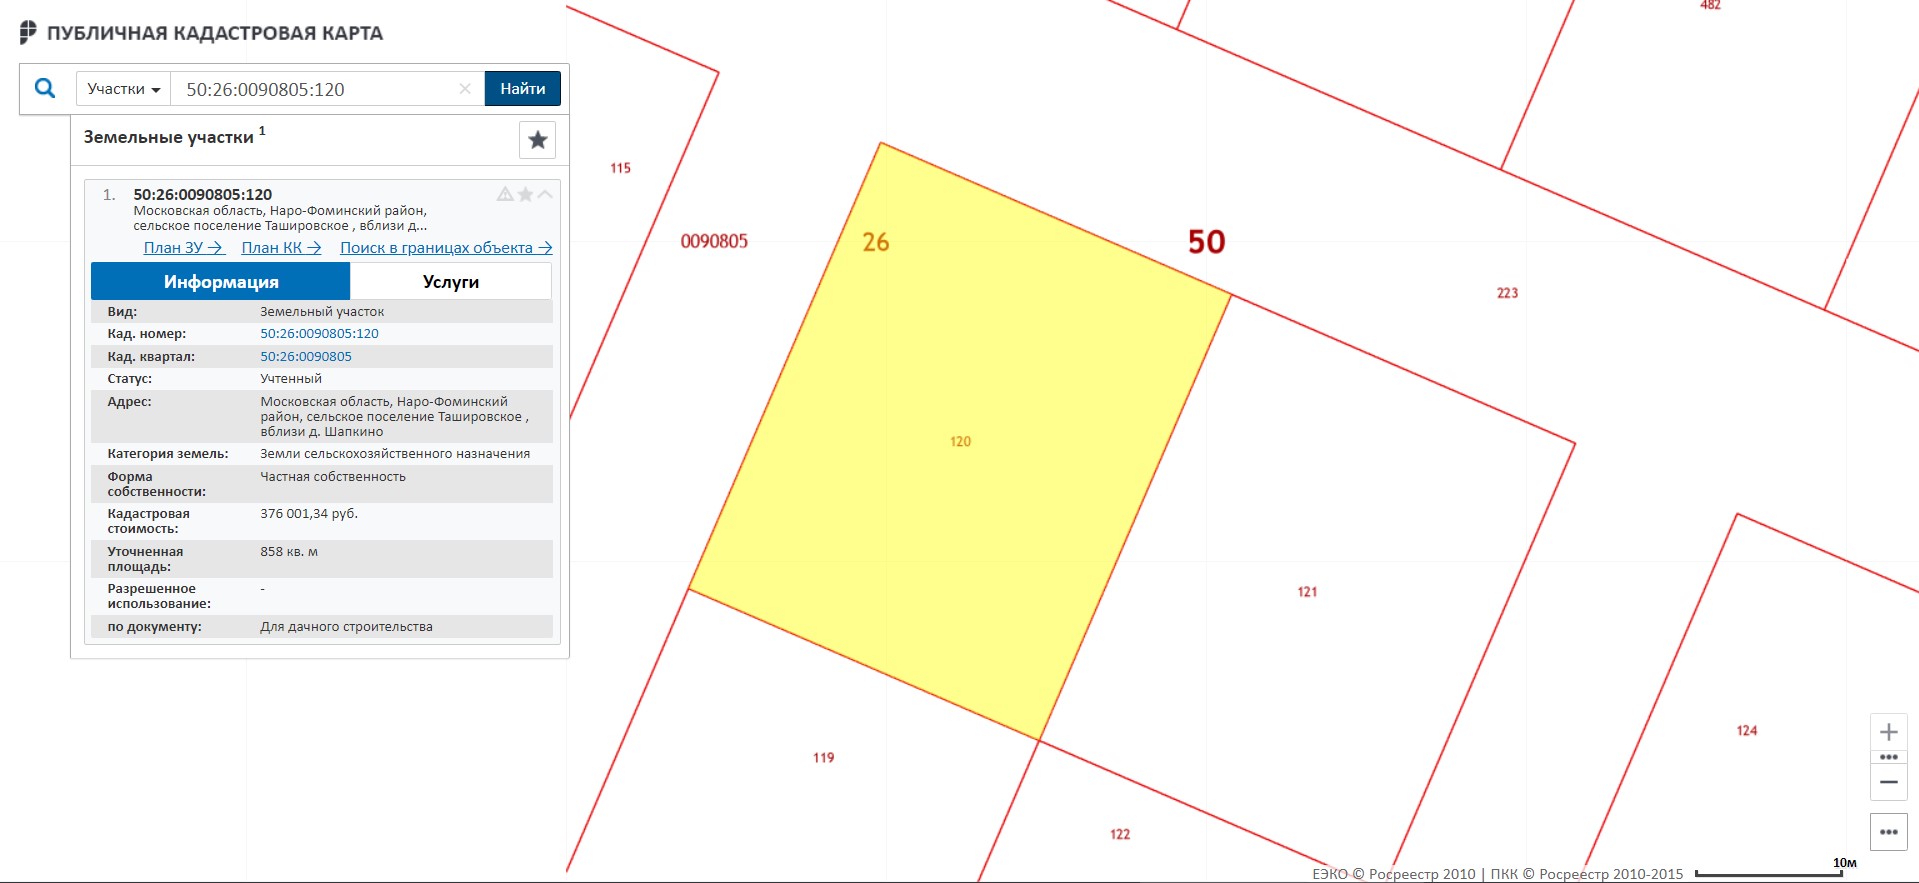Open the Участки search type dropdown

point(123,89)
